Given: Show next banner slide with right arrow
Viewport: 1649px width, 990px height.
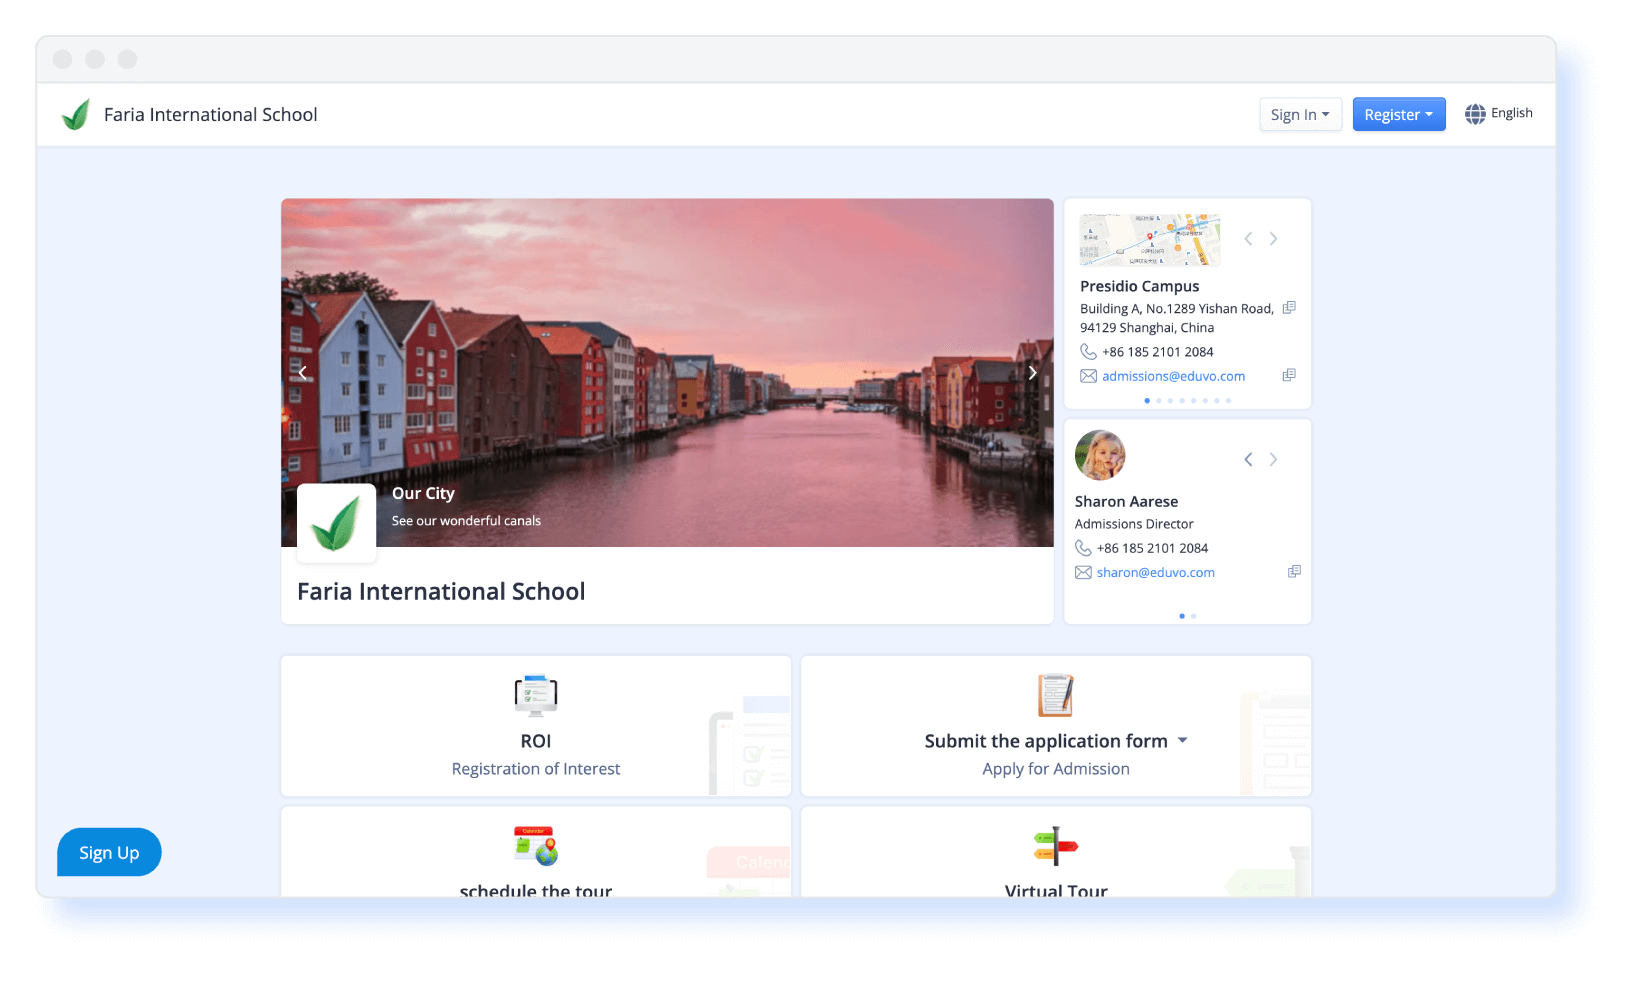Looking at the screenshot, I should (1032, 373).
